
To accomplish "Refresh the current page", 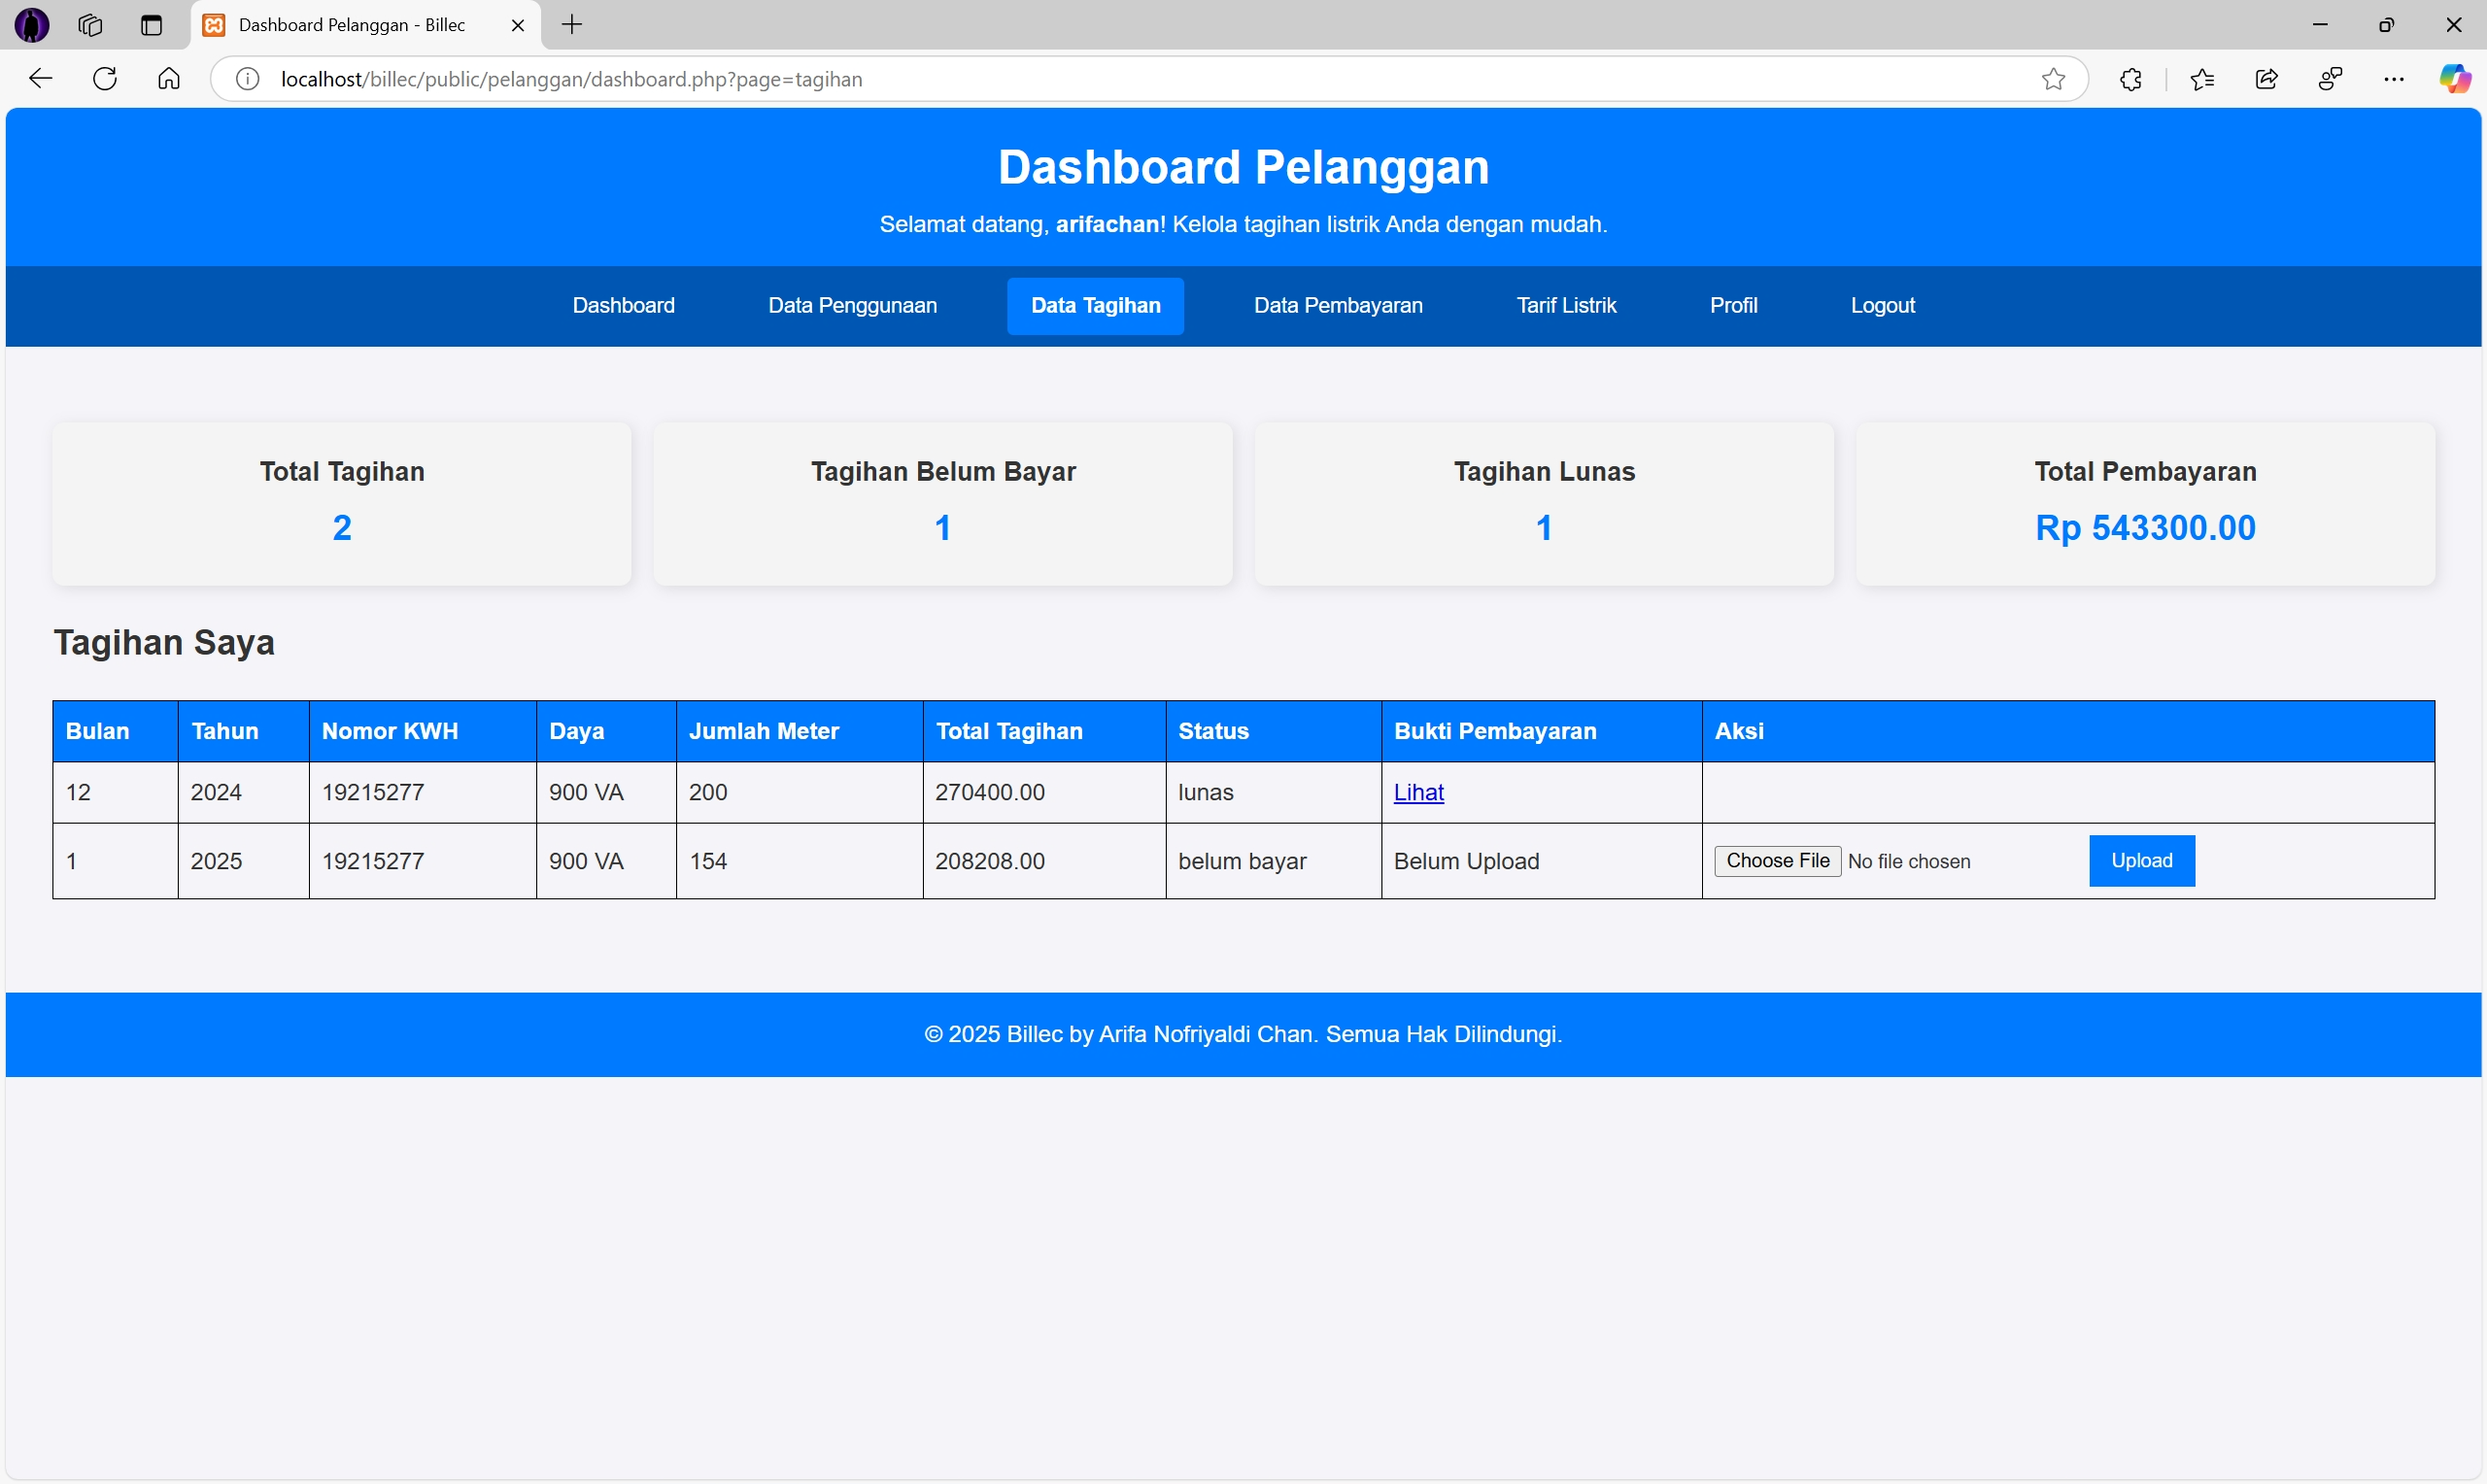I will click(x=105, y=79).
